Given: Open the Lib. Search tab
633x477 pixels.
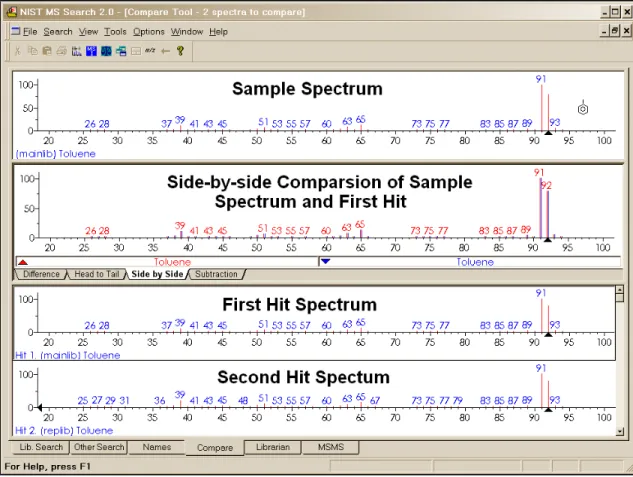Looking at the screenshot, I should 41,447.
